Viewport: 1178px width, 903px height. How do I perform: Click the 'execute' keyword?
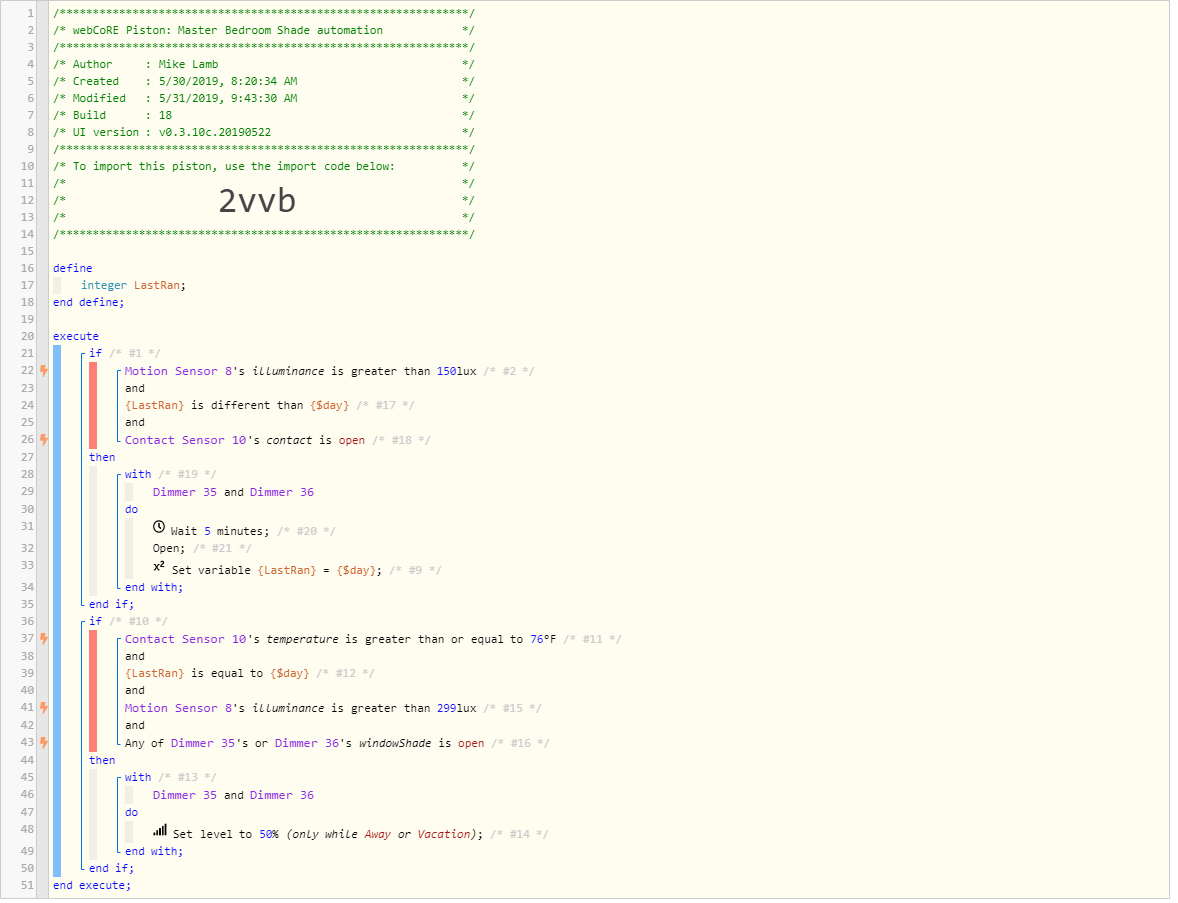(x=76, y=337)
